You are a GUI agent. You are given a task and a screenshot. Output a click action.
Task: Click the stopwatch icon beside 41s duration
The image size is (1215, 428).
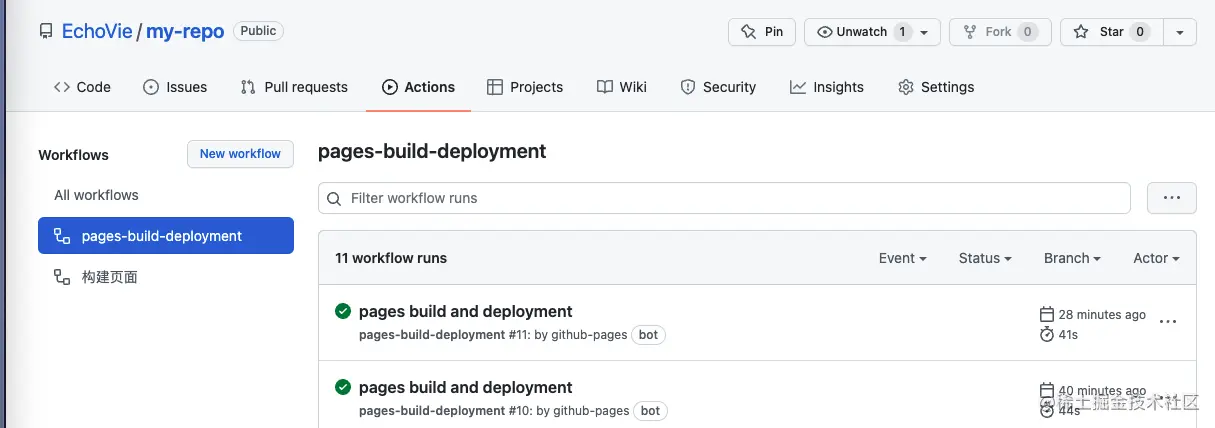(x=1047, y=334)
